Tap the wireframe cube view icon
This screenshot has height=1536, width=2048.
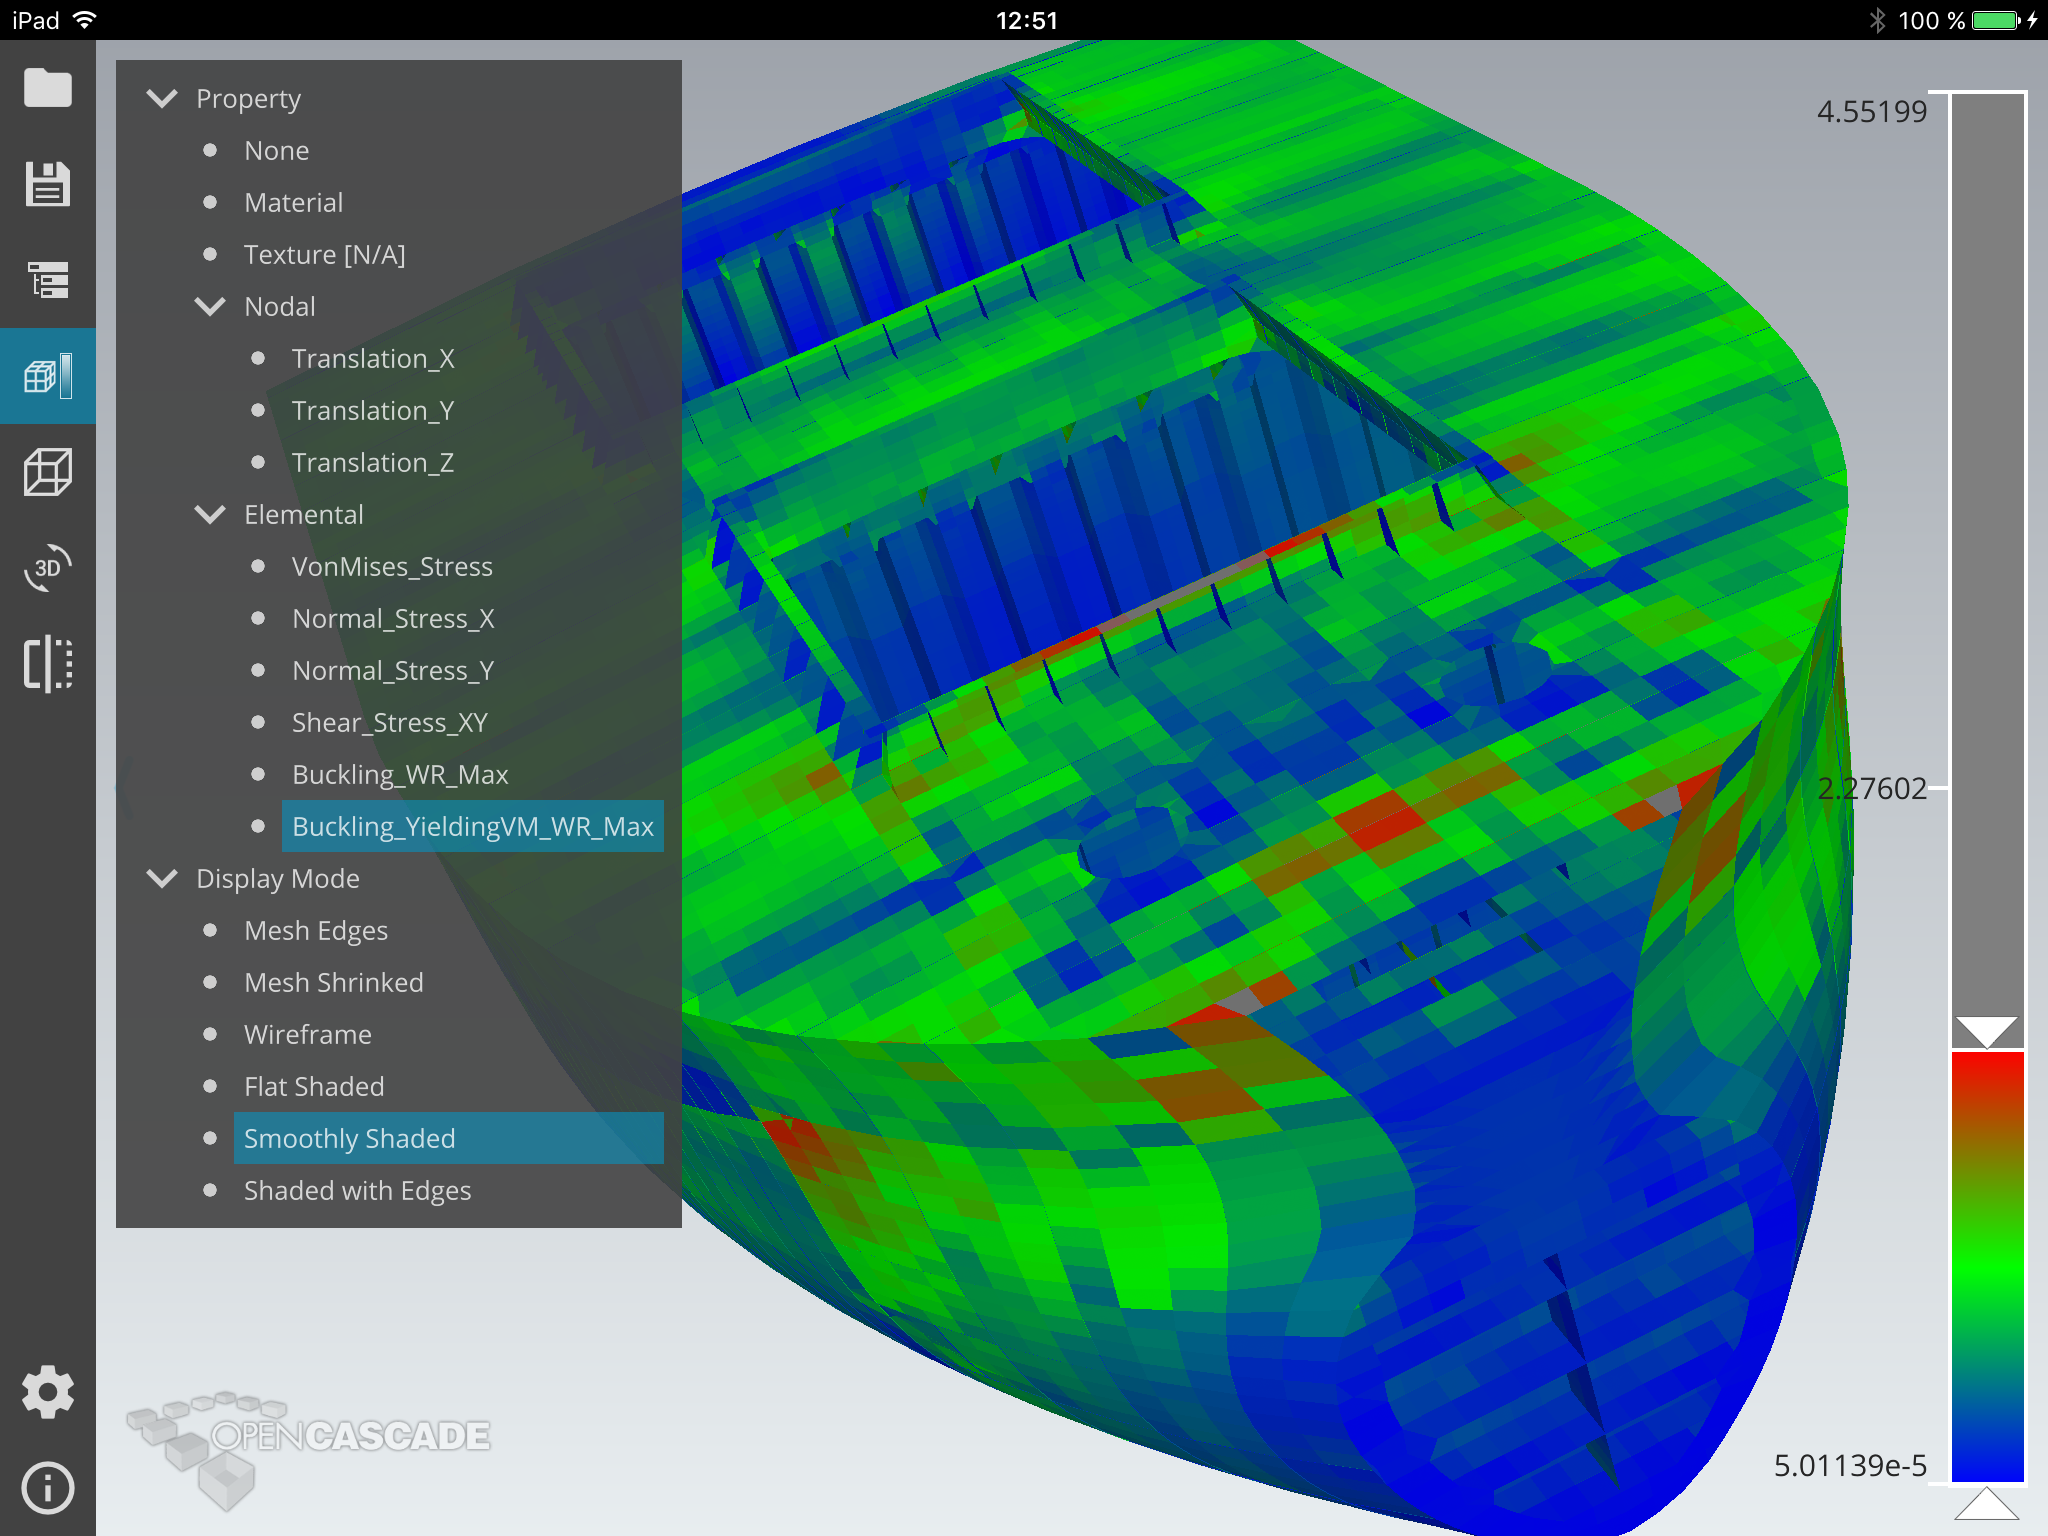click(x=47, y=472)
